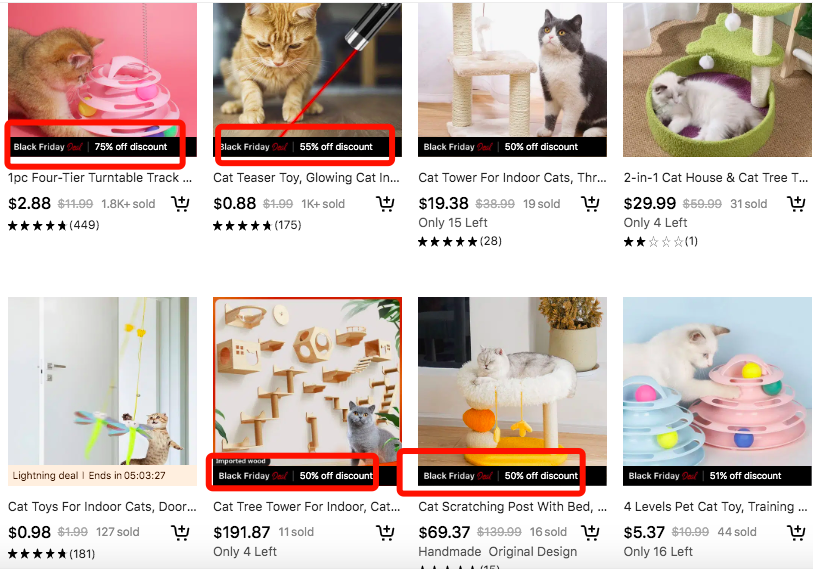This screenshot has width=813, height=569.
Task: Add the $19.38 Cat Tower to cart
Action: [x=591, y=203]
